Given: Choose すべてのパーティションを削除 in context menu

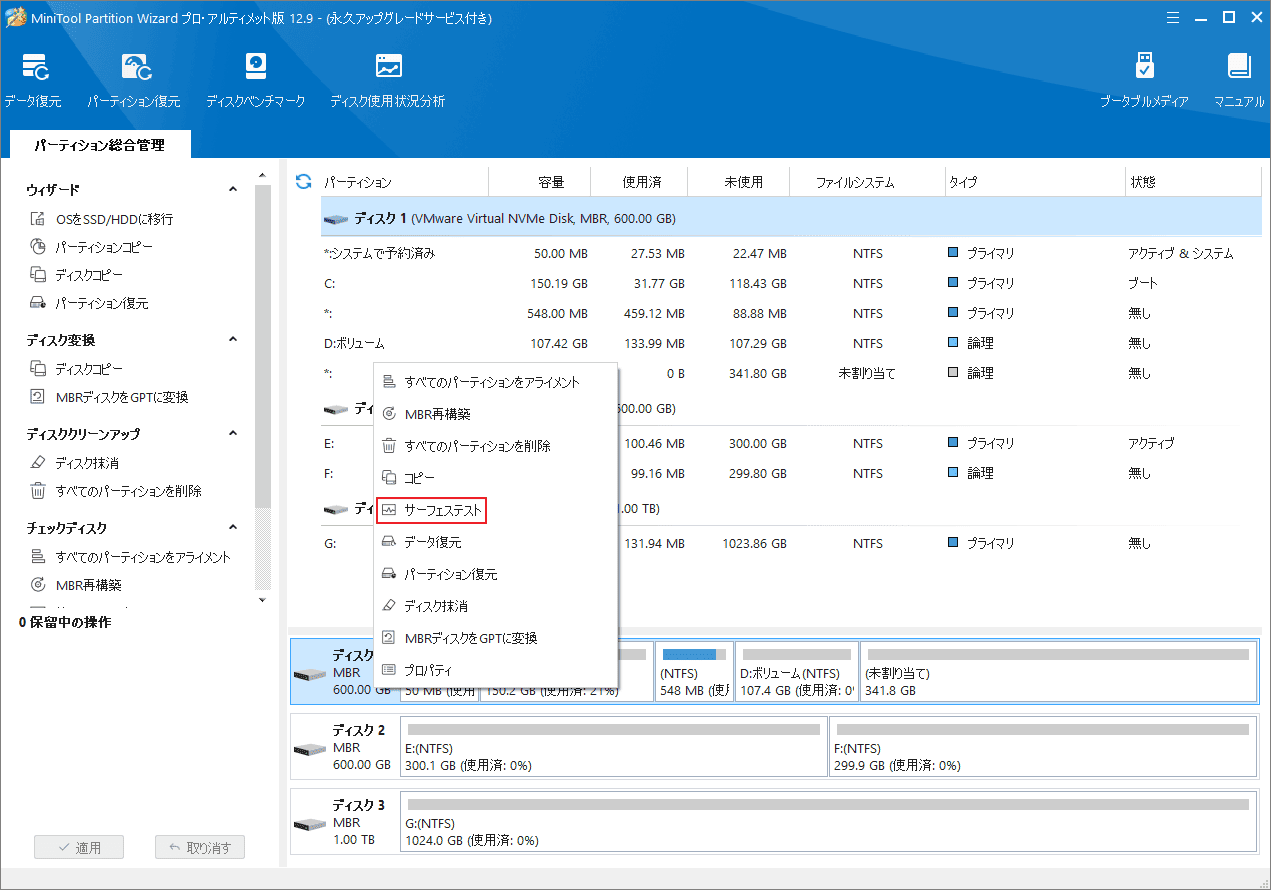Looking at the screenshot, I should 495,446.
